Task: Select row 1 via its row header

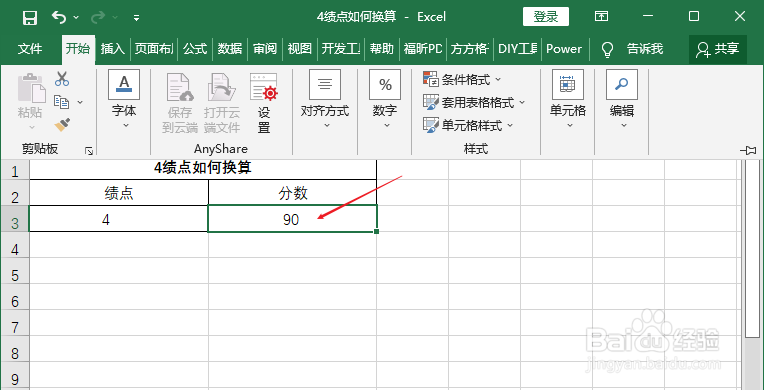Action: click(x=15, y=171)
